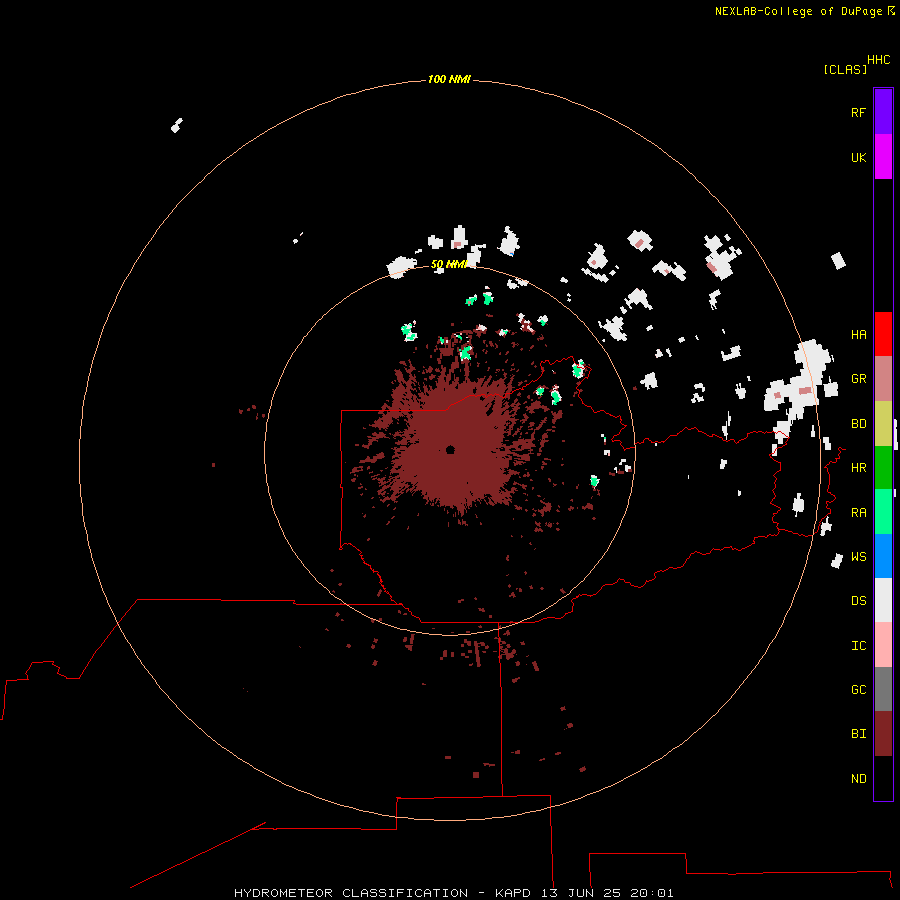900x900 pixels.
Task: Click the IC legend label
Action: click(x=858, y=645)
